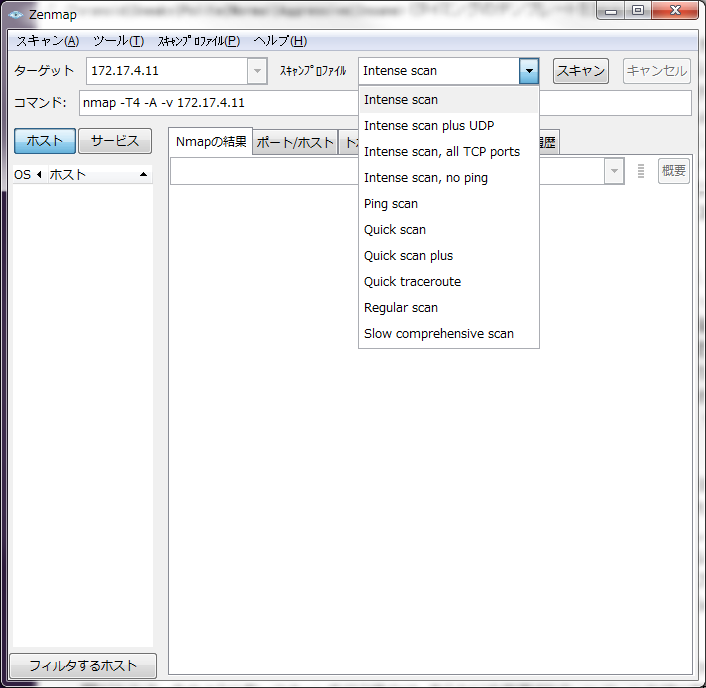Click the target field containing 172.17.4.11
Image resolution: width=706 pixels, height=688 pixels.
pos(167,71)
